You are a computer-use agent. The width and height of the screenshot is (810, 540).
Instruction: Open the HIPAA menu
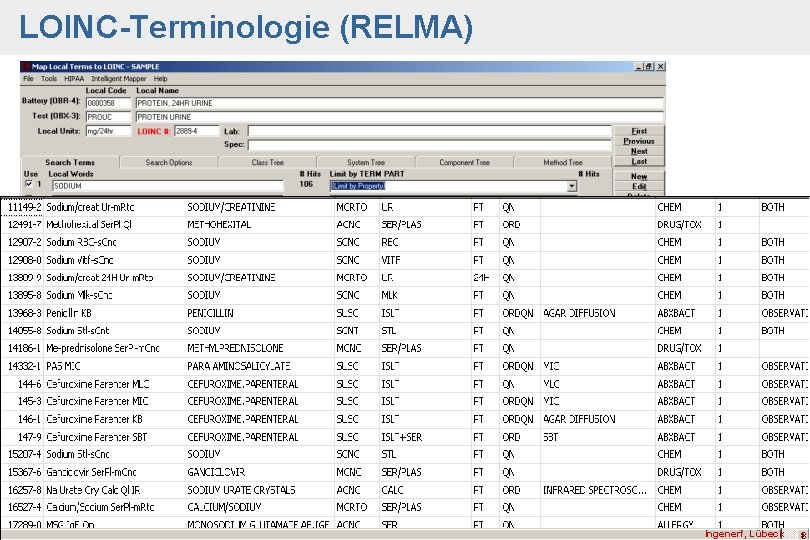[74, 79]
